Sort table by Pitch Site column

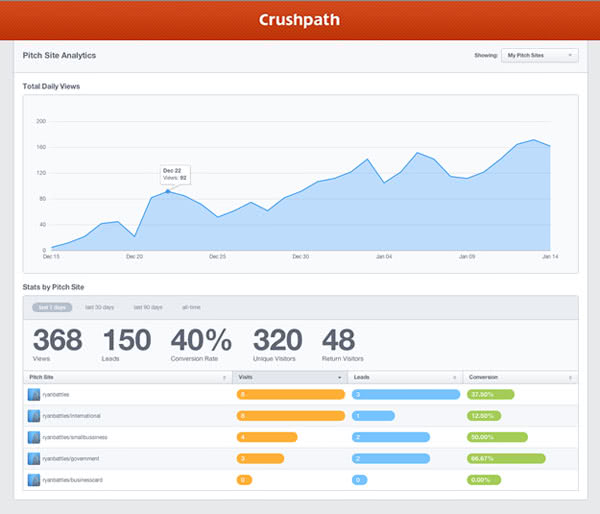pos(128,377)
